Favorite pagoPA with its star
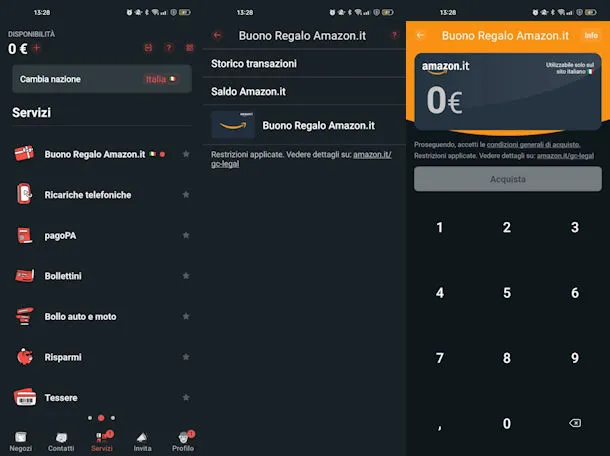The image size is (610, 456). tap(186, 235)
